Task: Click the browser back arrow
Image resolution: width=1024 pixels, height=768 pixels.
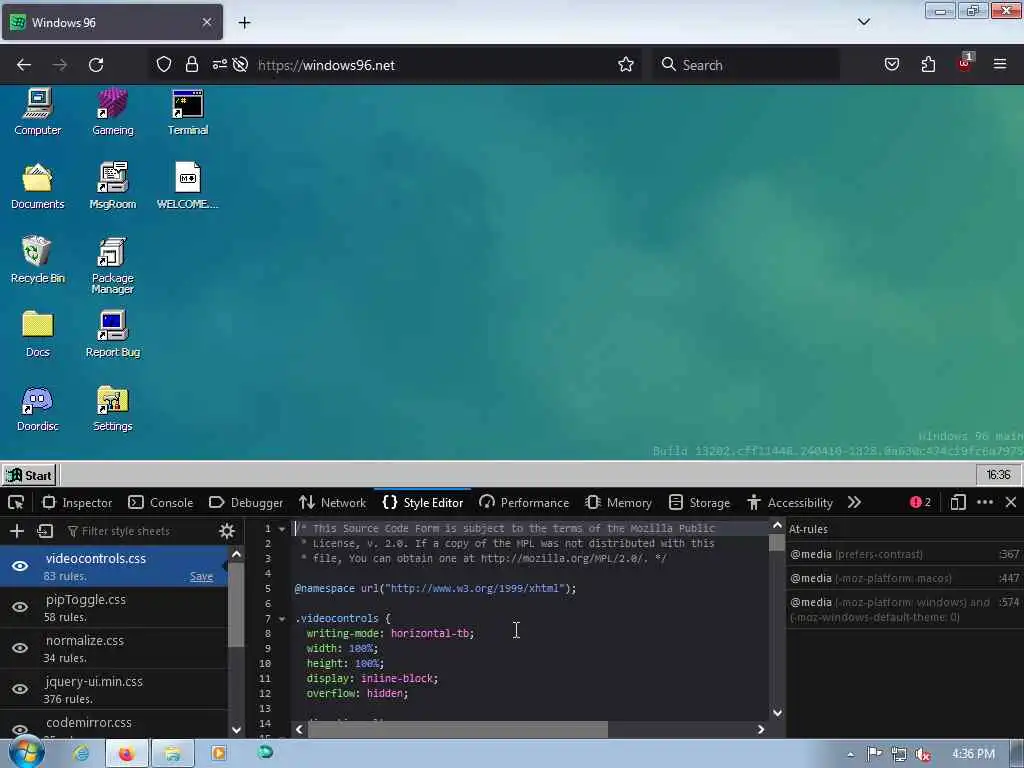Action: (24, 65)
